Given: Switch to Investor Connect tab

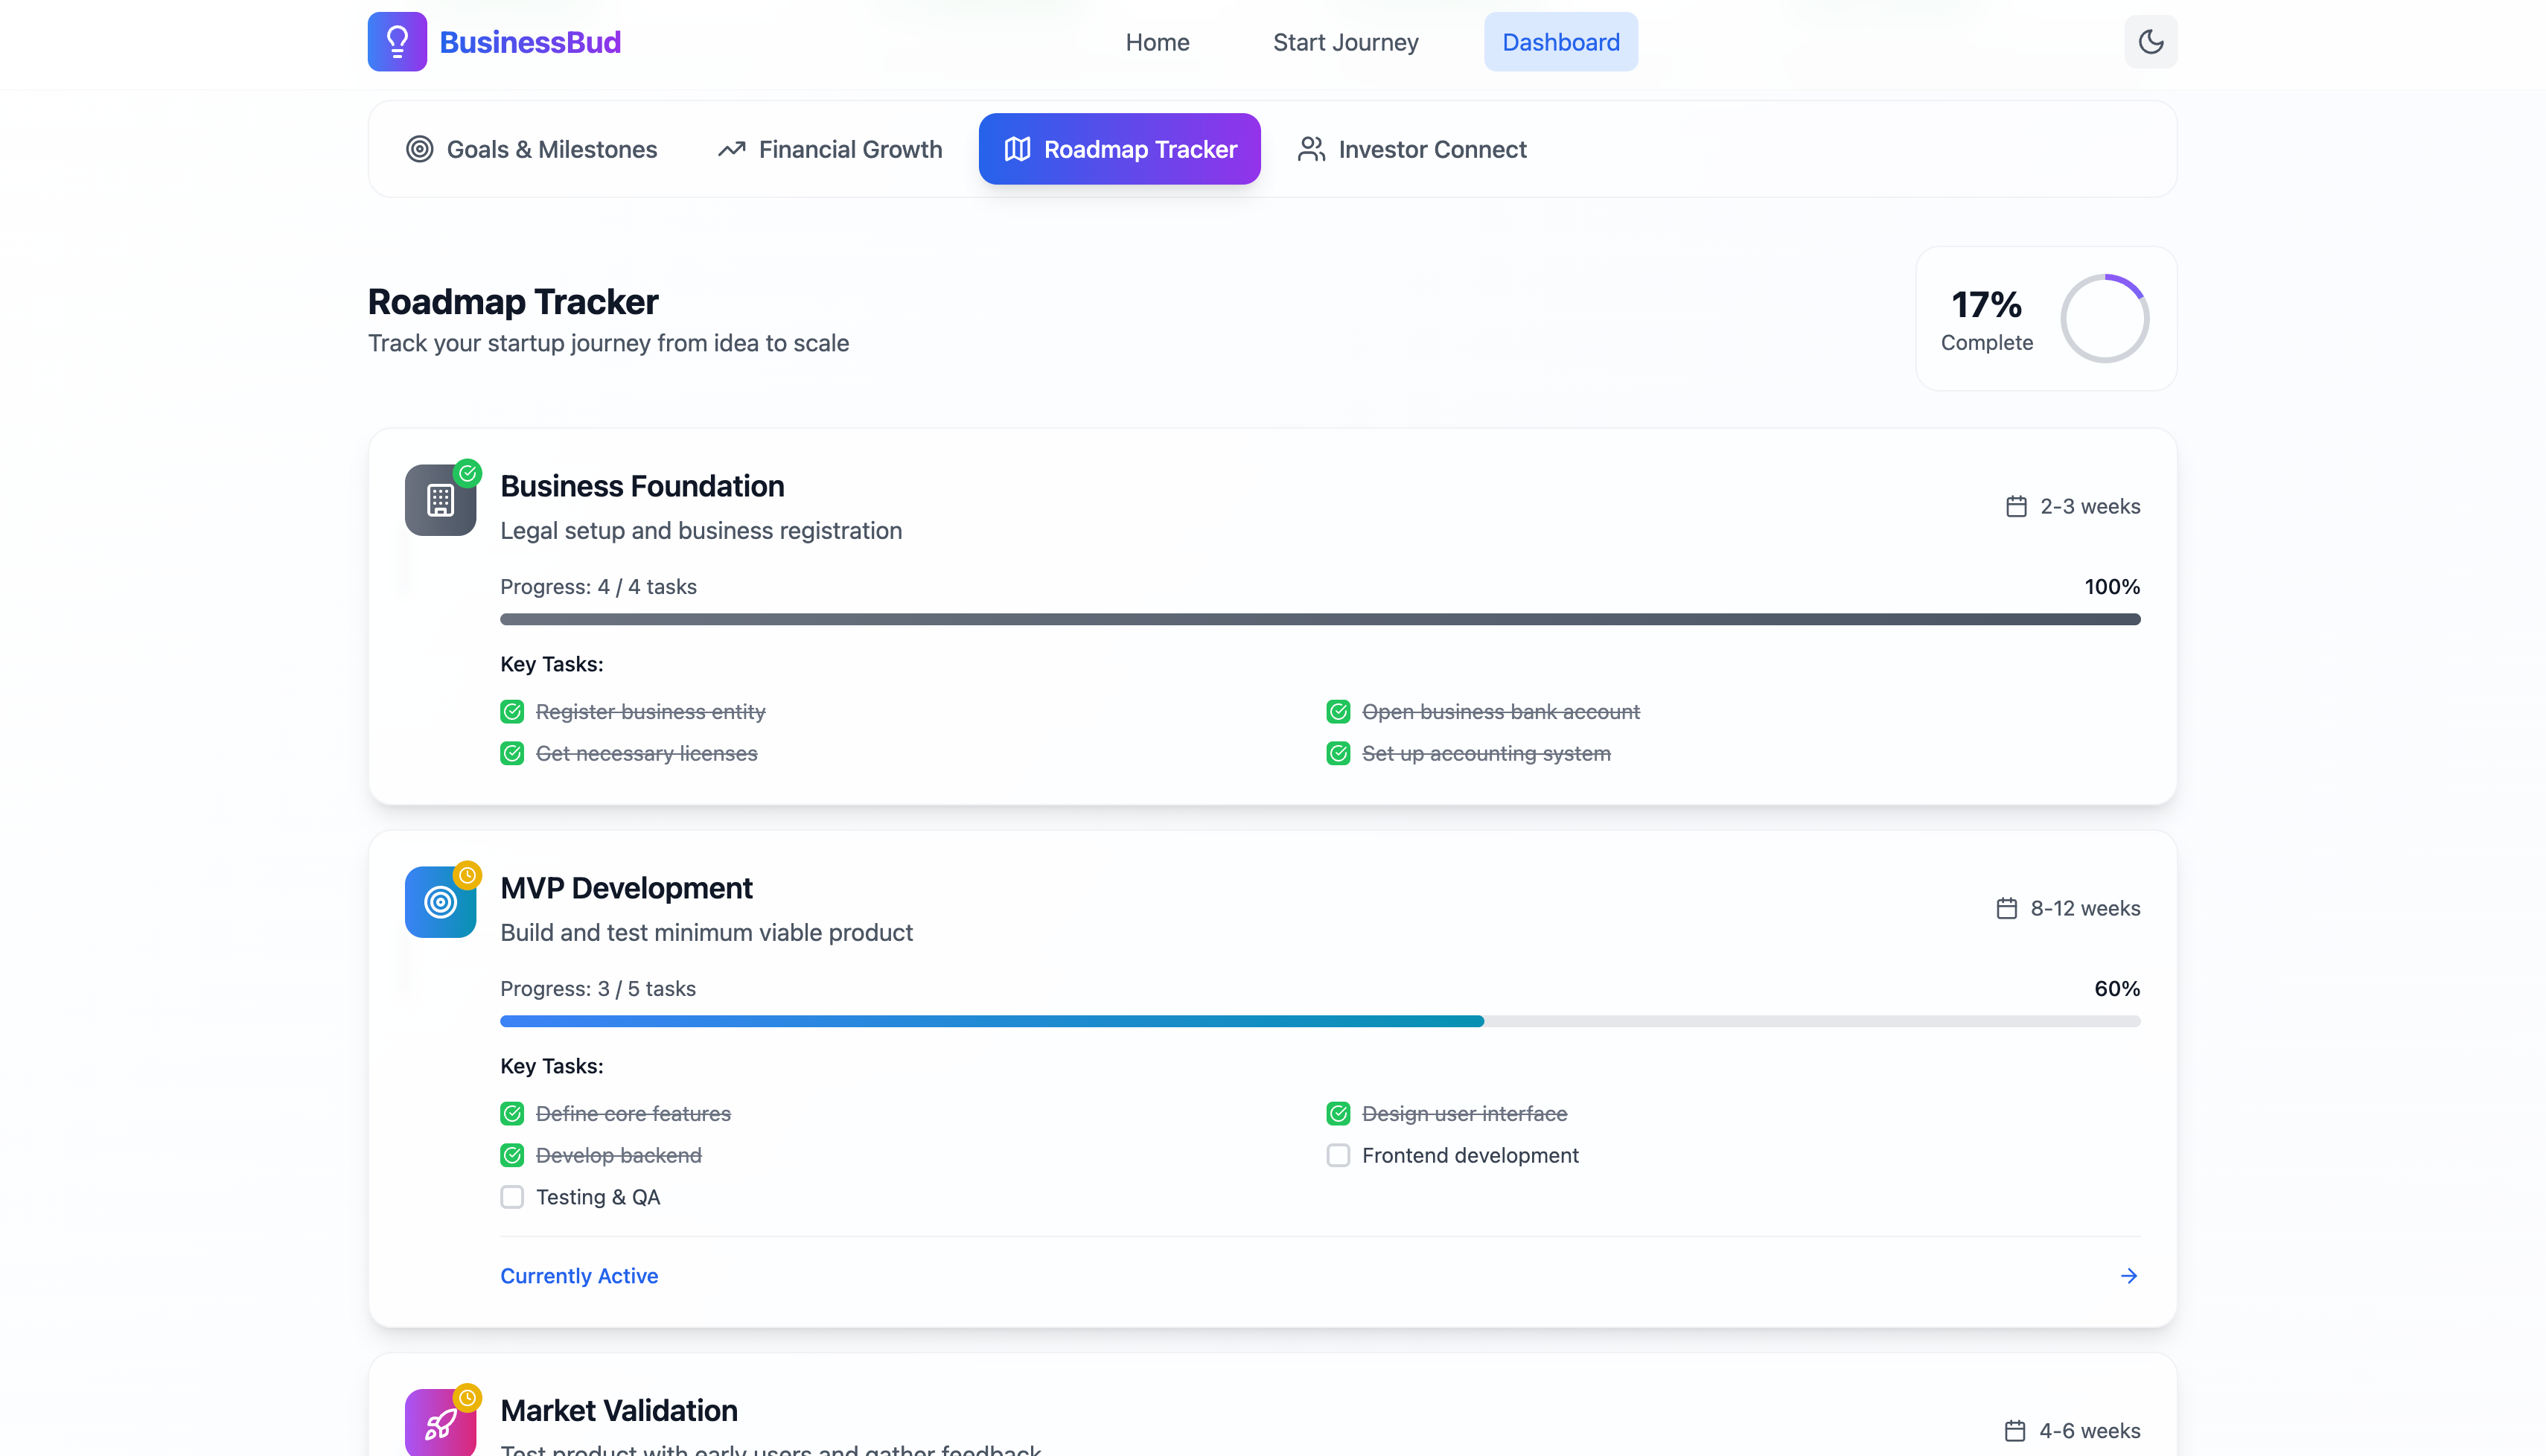Looking at the screenshot, I should (1412, 149).
